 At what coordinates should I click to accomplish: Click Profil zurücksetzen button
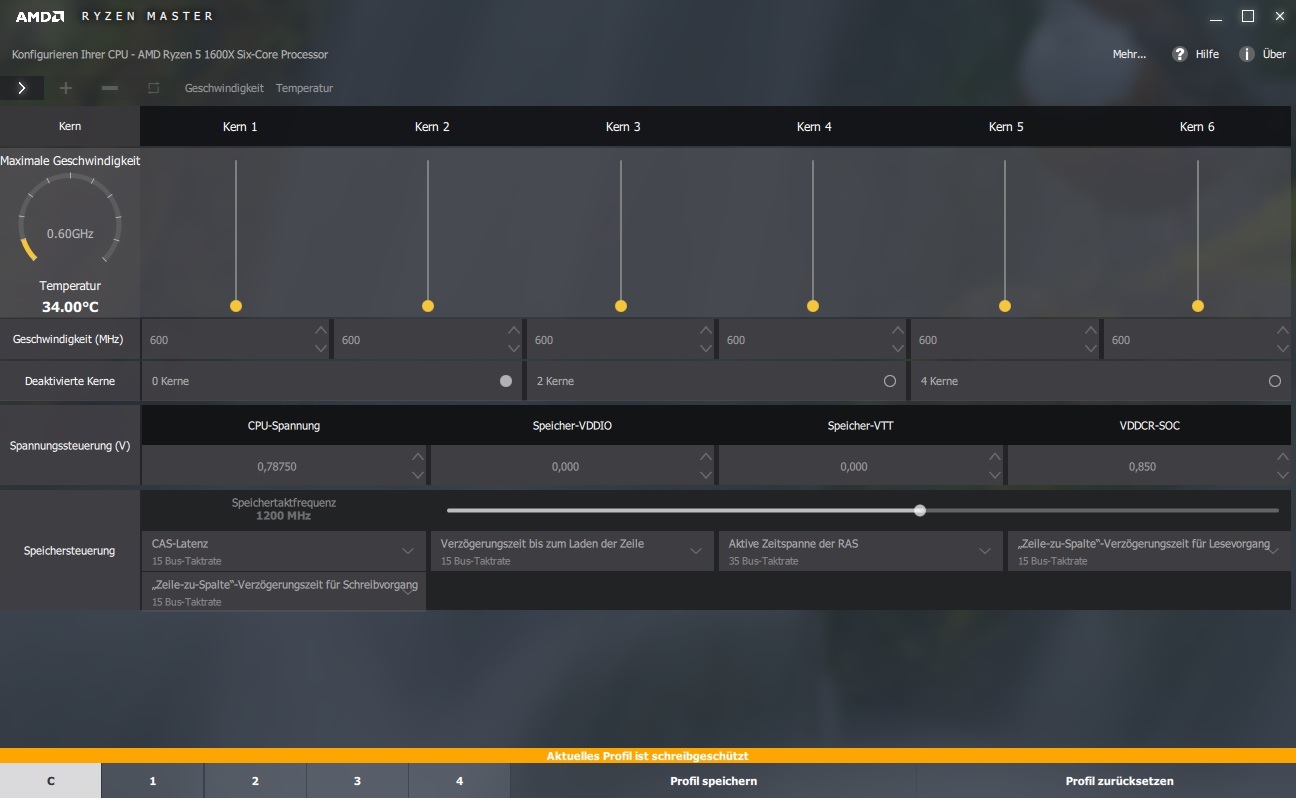(x=1119, y=781)
